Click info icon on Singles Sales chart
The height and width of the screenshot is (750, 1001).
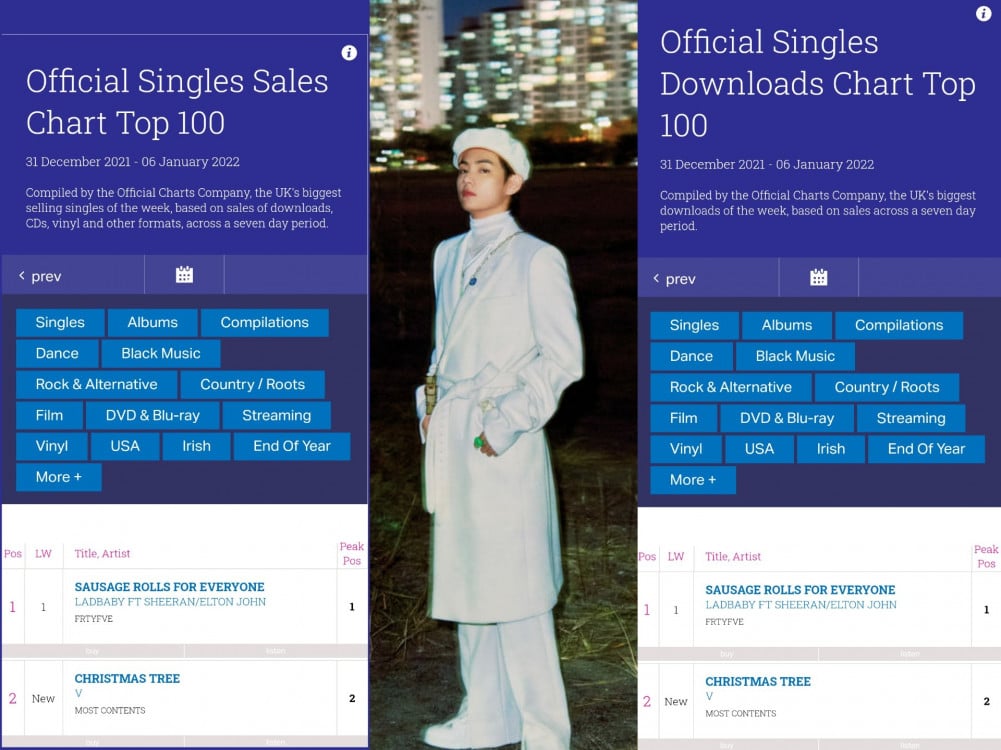349,53
